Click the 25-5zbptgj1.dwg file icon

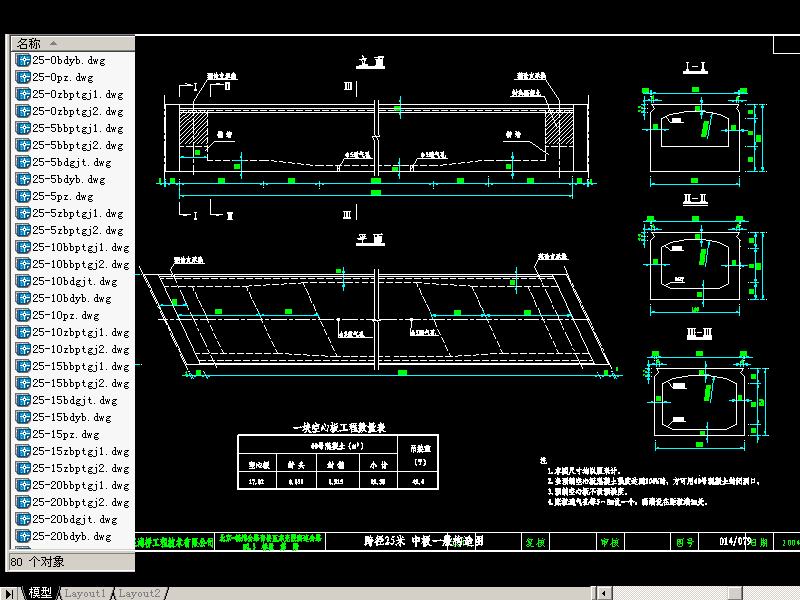coord(23,213)
